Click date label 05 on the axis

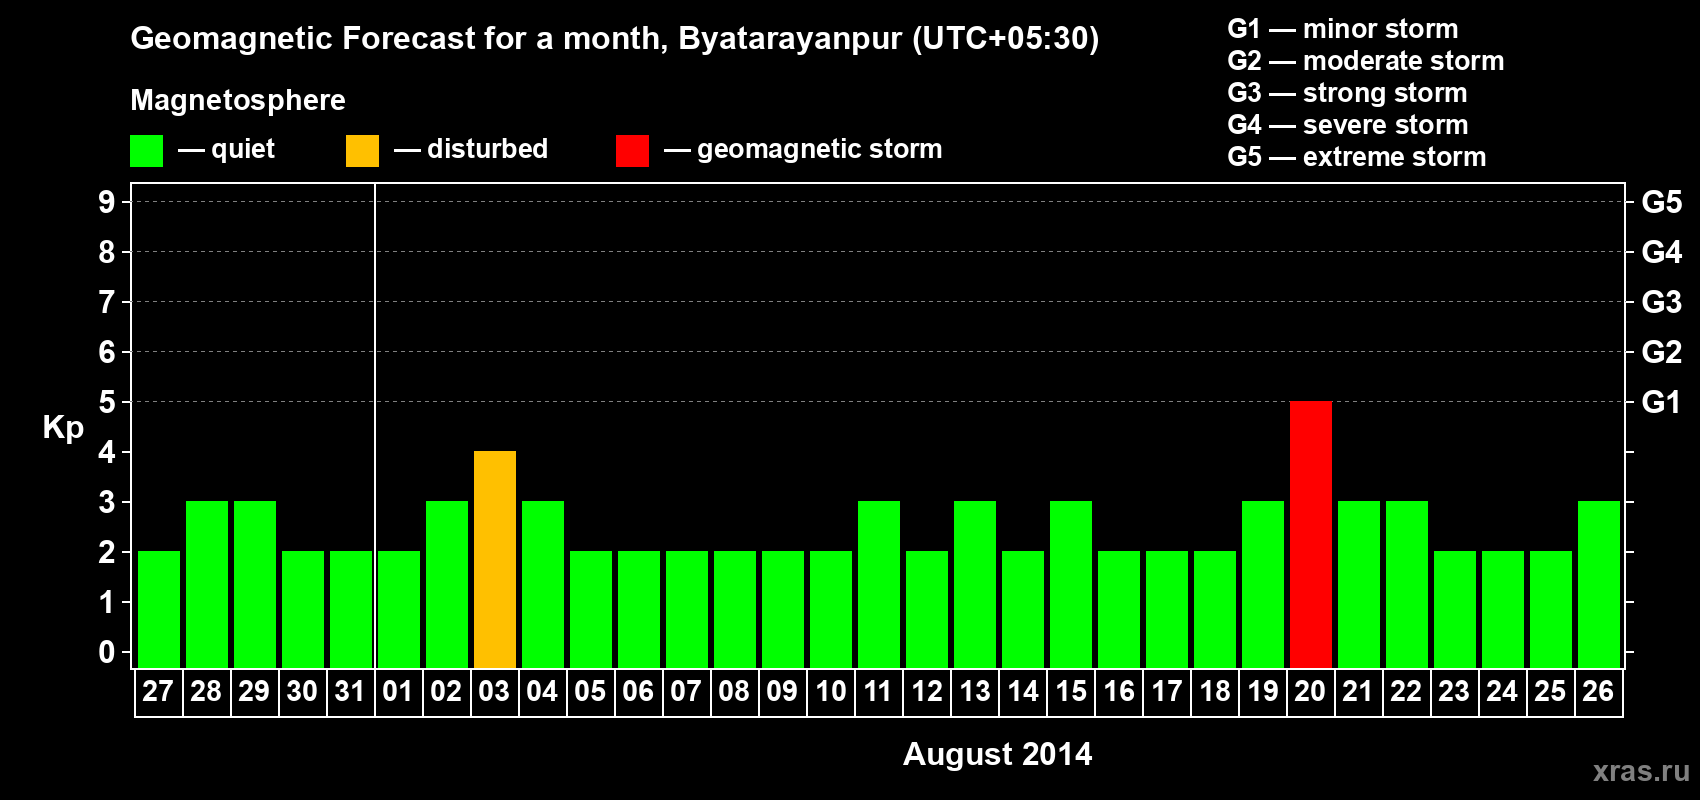(590, 691)
